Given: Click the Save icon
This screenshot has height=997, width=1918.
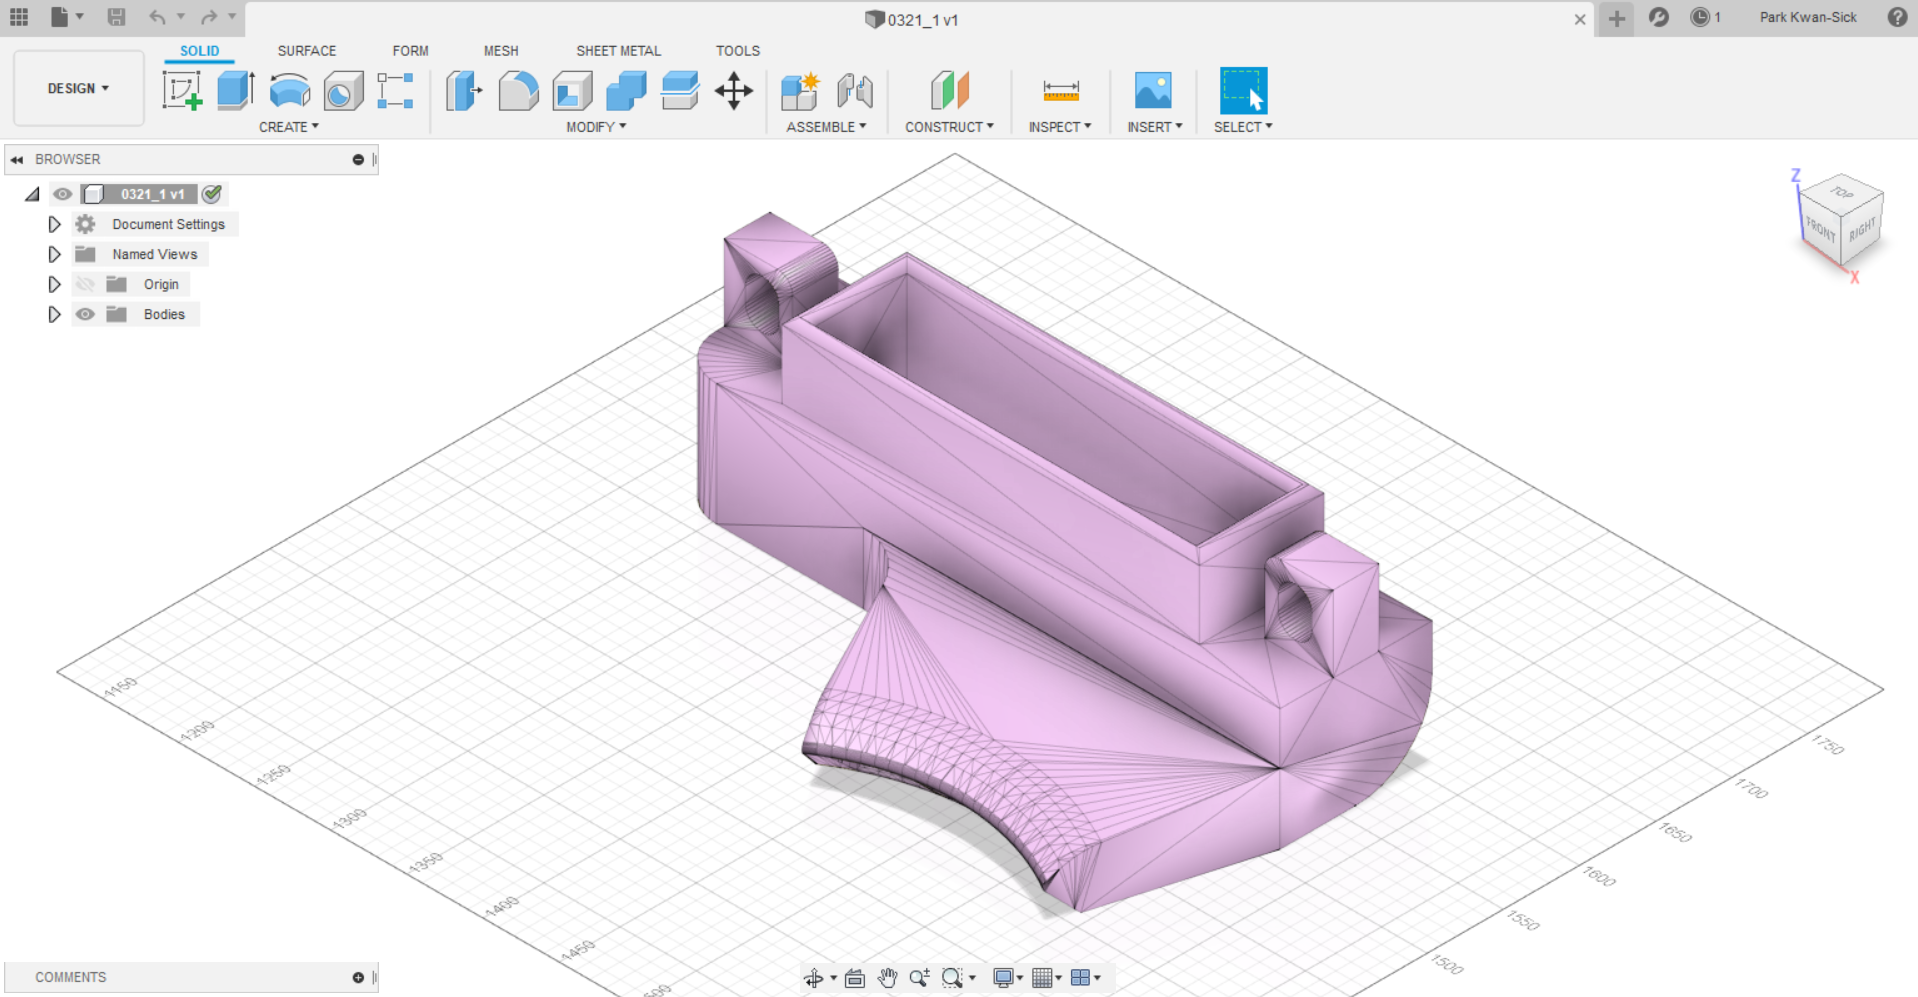Looking at the screenshot, I should tap(116, 17).
